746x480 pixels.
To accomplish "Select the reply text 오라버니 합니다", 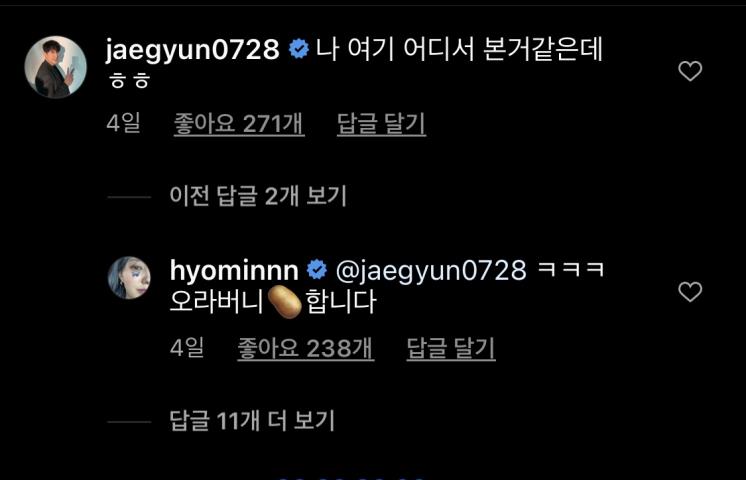I will (273, 302).
